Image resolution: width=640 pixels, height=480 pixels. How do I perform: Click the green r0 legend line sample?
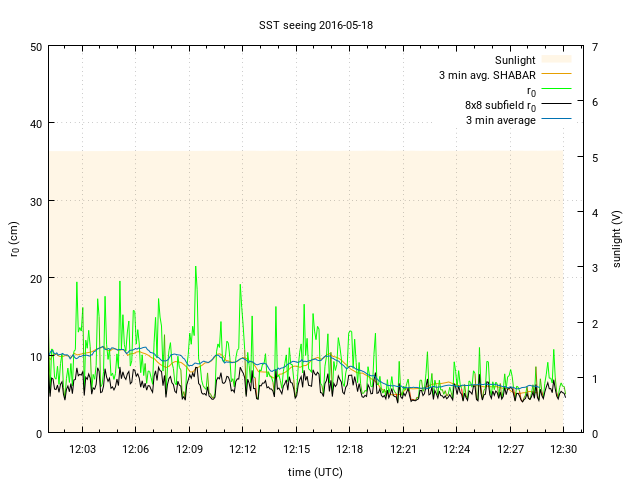tap(556, 90)
